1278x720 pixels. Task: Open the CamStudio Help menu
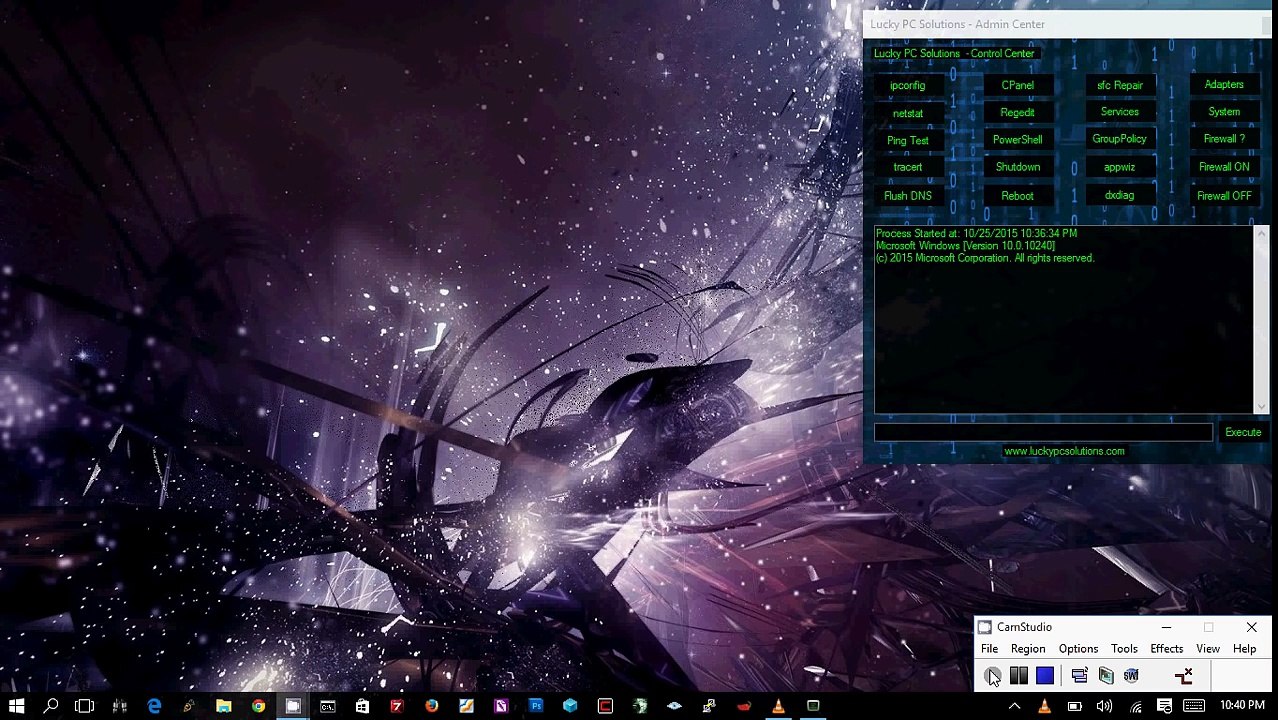[1244, 649]
